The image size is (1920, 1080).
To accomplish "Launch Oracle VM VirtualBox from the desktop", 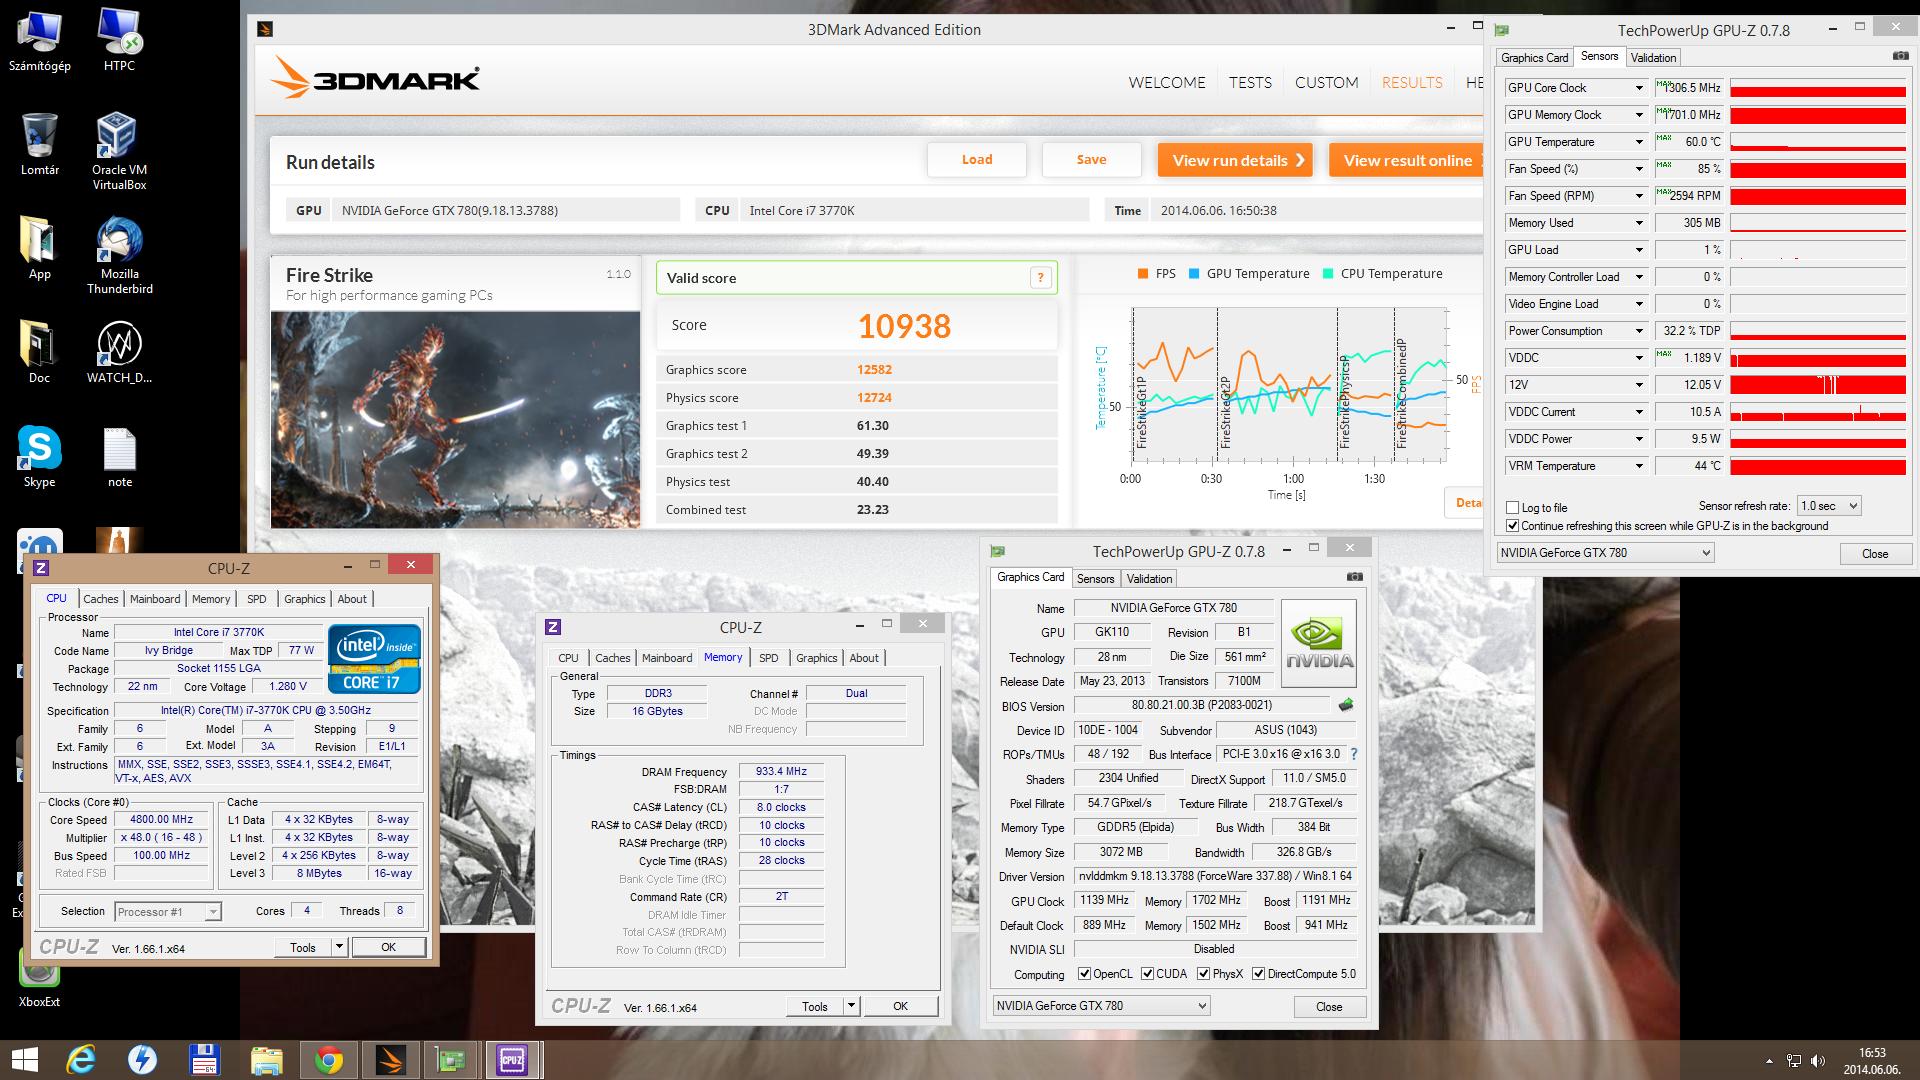I will point(119,151).
